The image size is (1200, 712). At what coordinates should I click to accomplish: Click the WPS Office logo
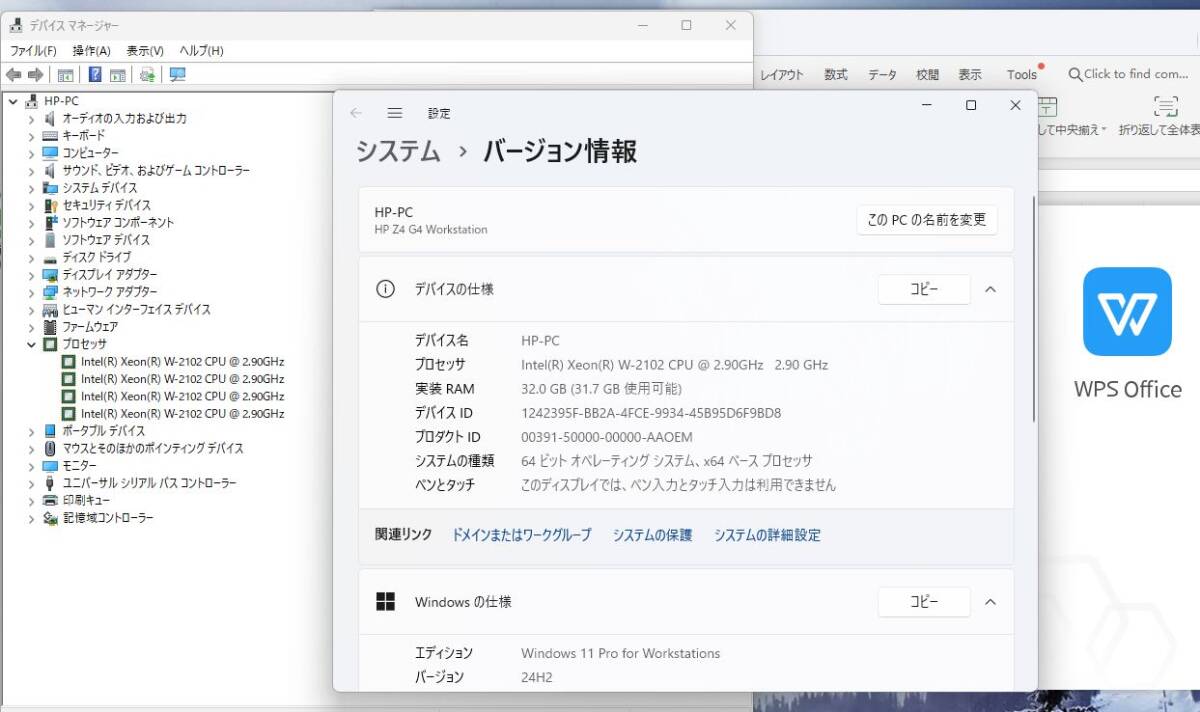point(1127,311)
